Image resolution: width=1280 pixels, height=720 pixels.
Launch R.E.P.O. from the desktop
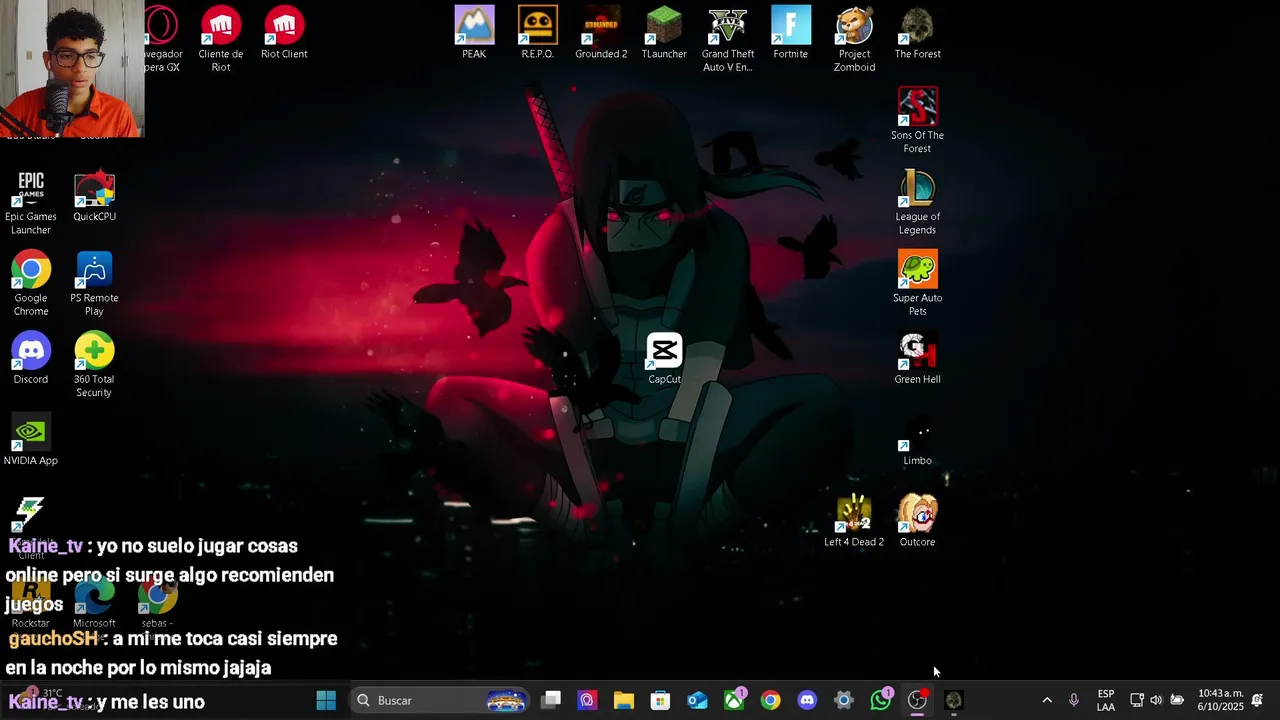point(538,33)
